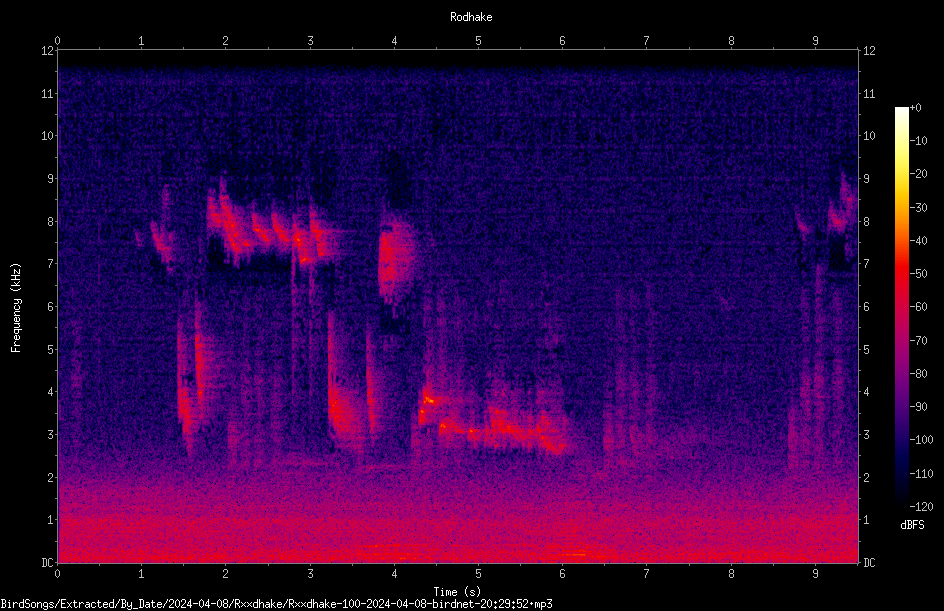
Task: Click the 5 second mark on bottom axis
Action: (x=478, y=574)
